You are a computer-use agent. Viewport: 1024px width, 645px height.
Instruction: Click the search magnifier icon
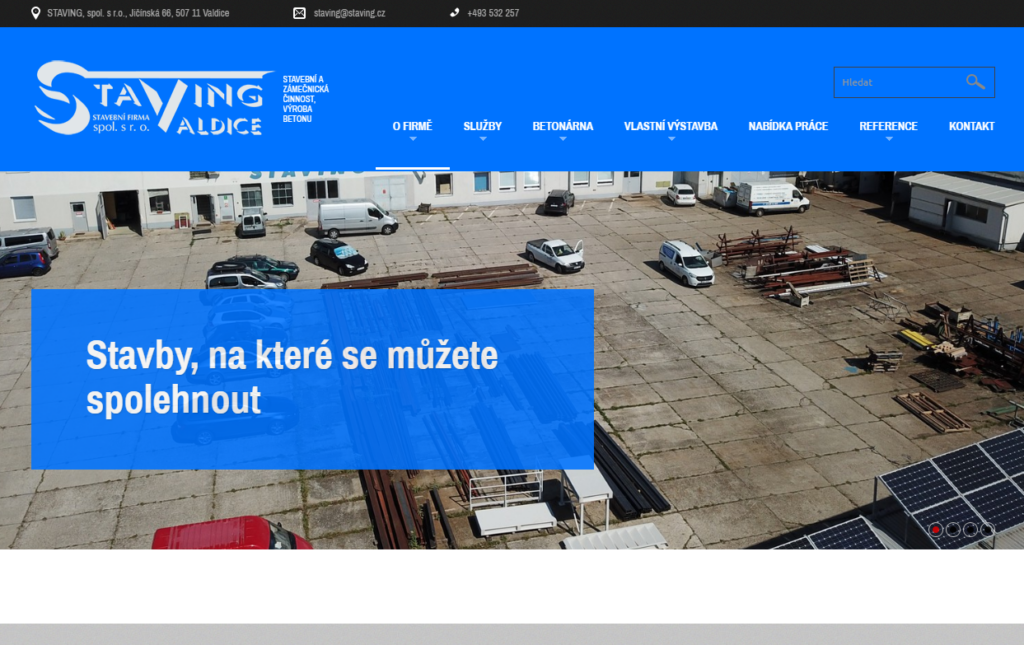[975, 82]
